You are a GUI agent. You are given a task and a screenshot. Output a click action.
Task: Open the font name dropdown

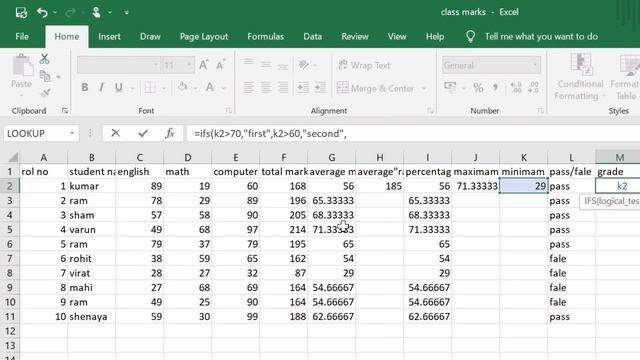[155, 65]
